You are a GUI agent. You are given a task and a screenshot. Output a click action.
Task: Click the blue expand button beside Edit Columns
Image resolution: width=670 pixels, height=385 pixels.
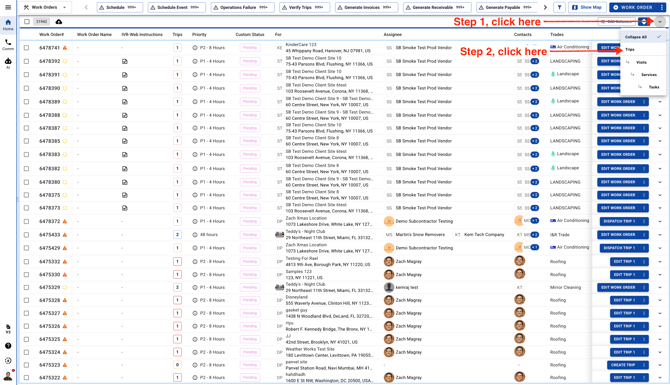pos(644,21)
